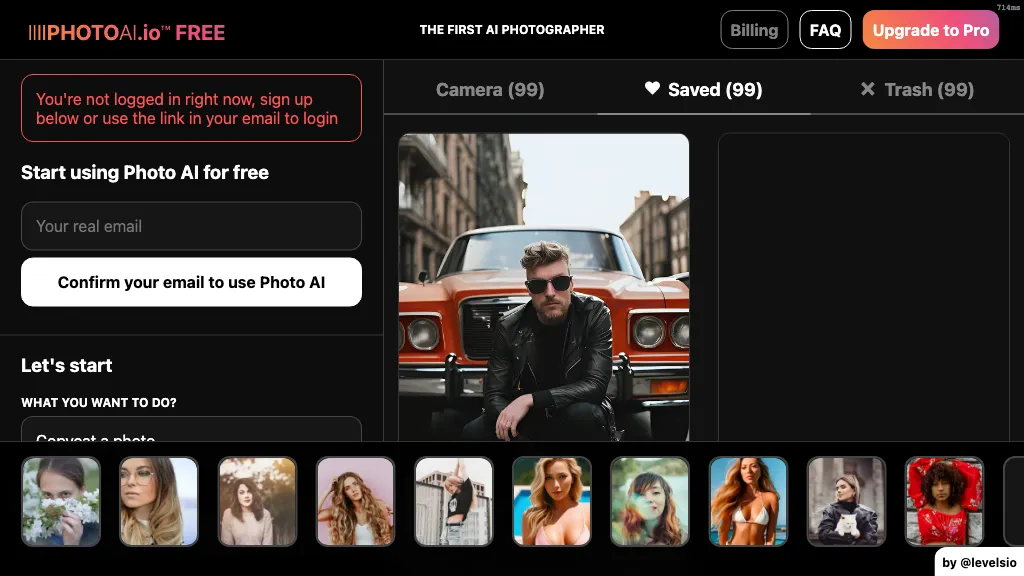
Task: Open the 'Convert a photo' dropdown
Action: click(191, 435)
